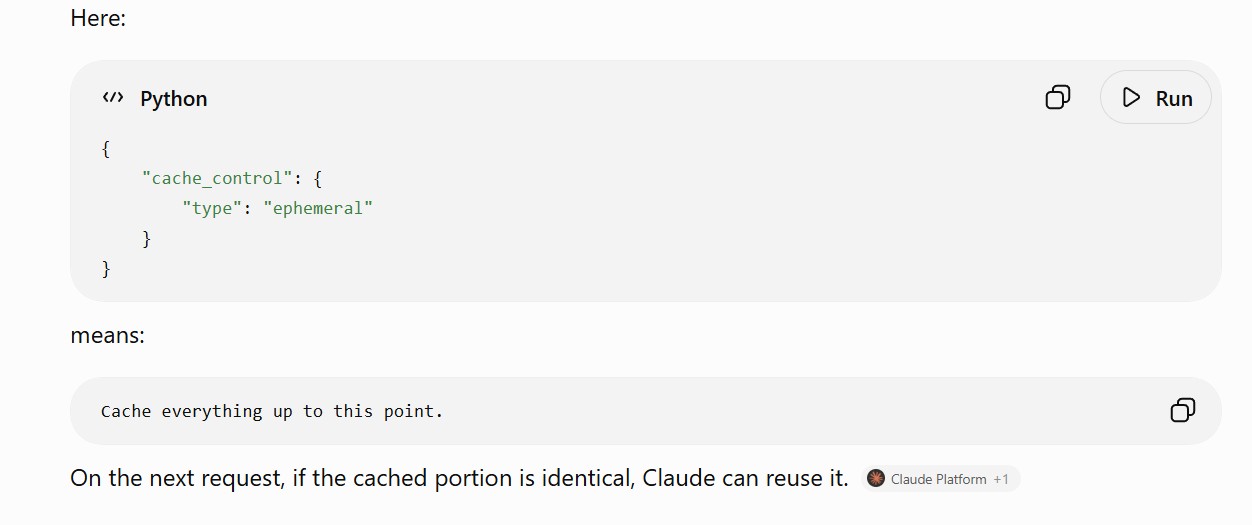Click the inner closing brace after "ephemeral"
Viewport: 1252px width, 525px height.
[x=147, y=239]
